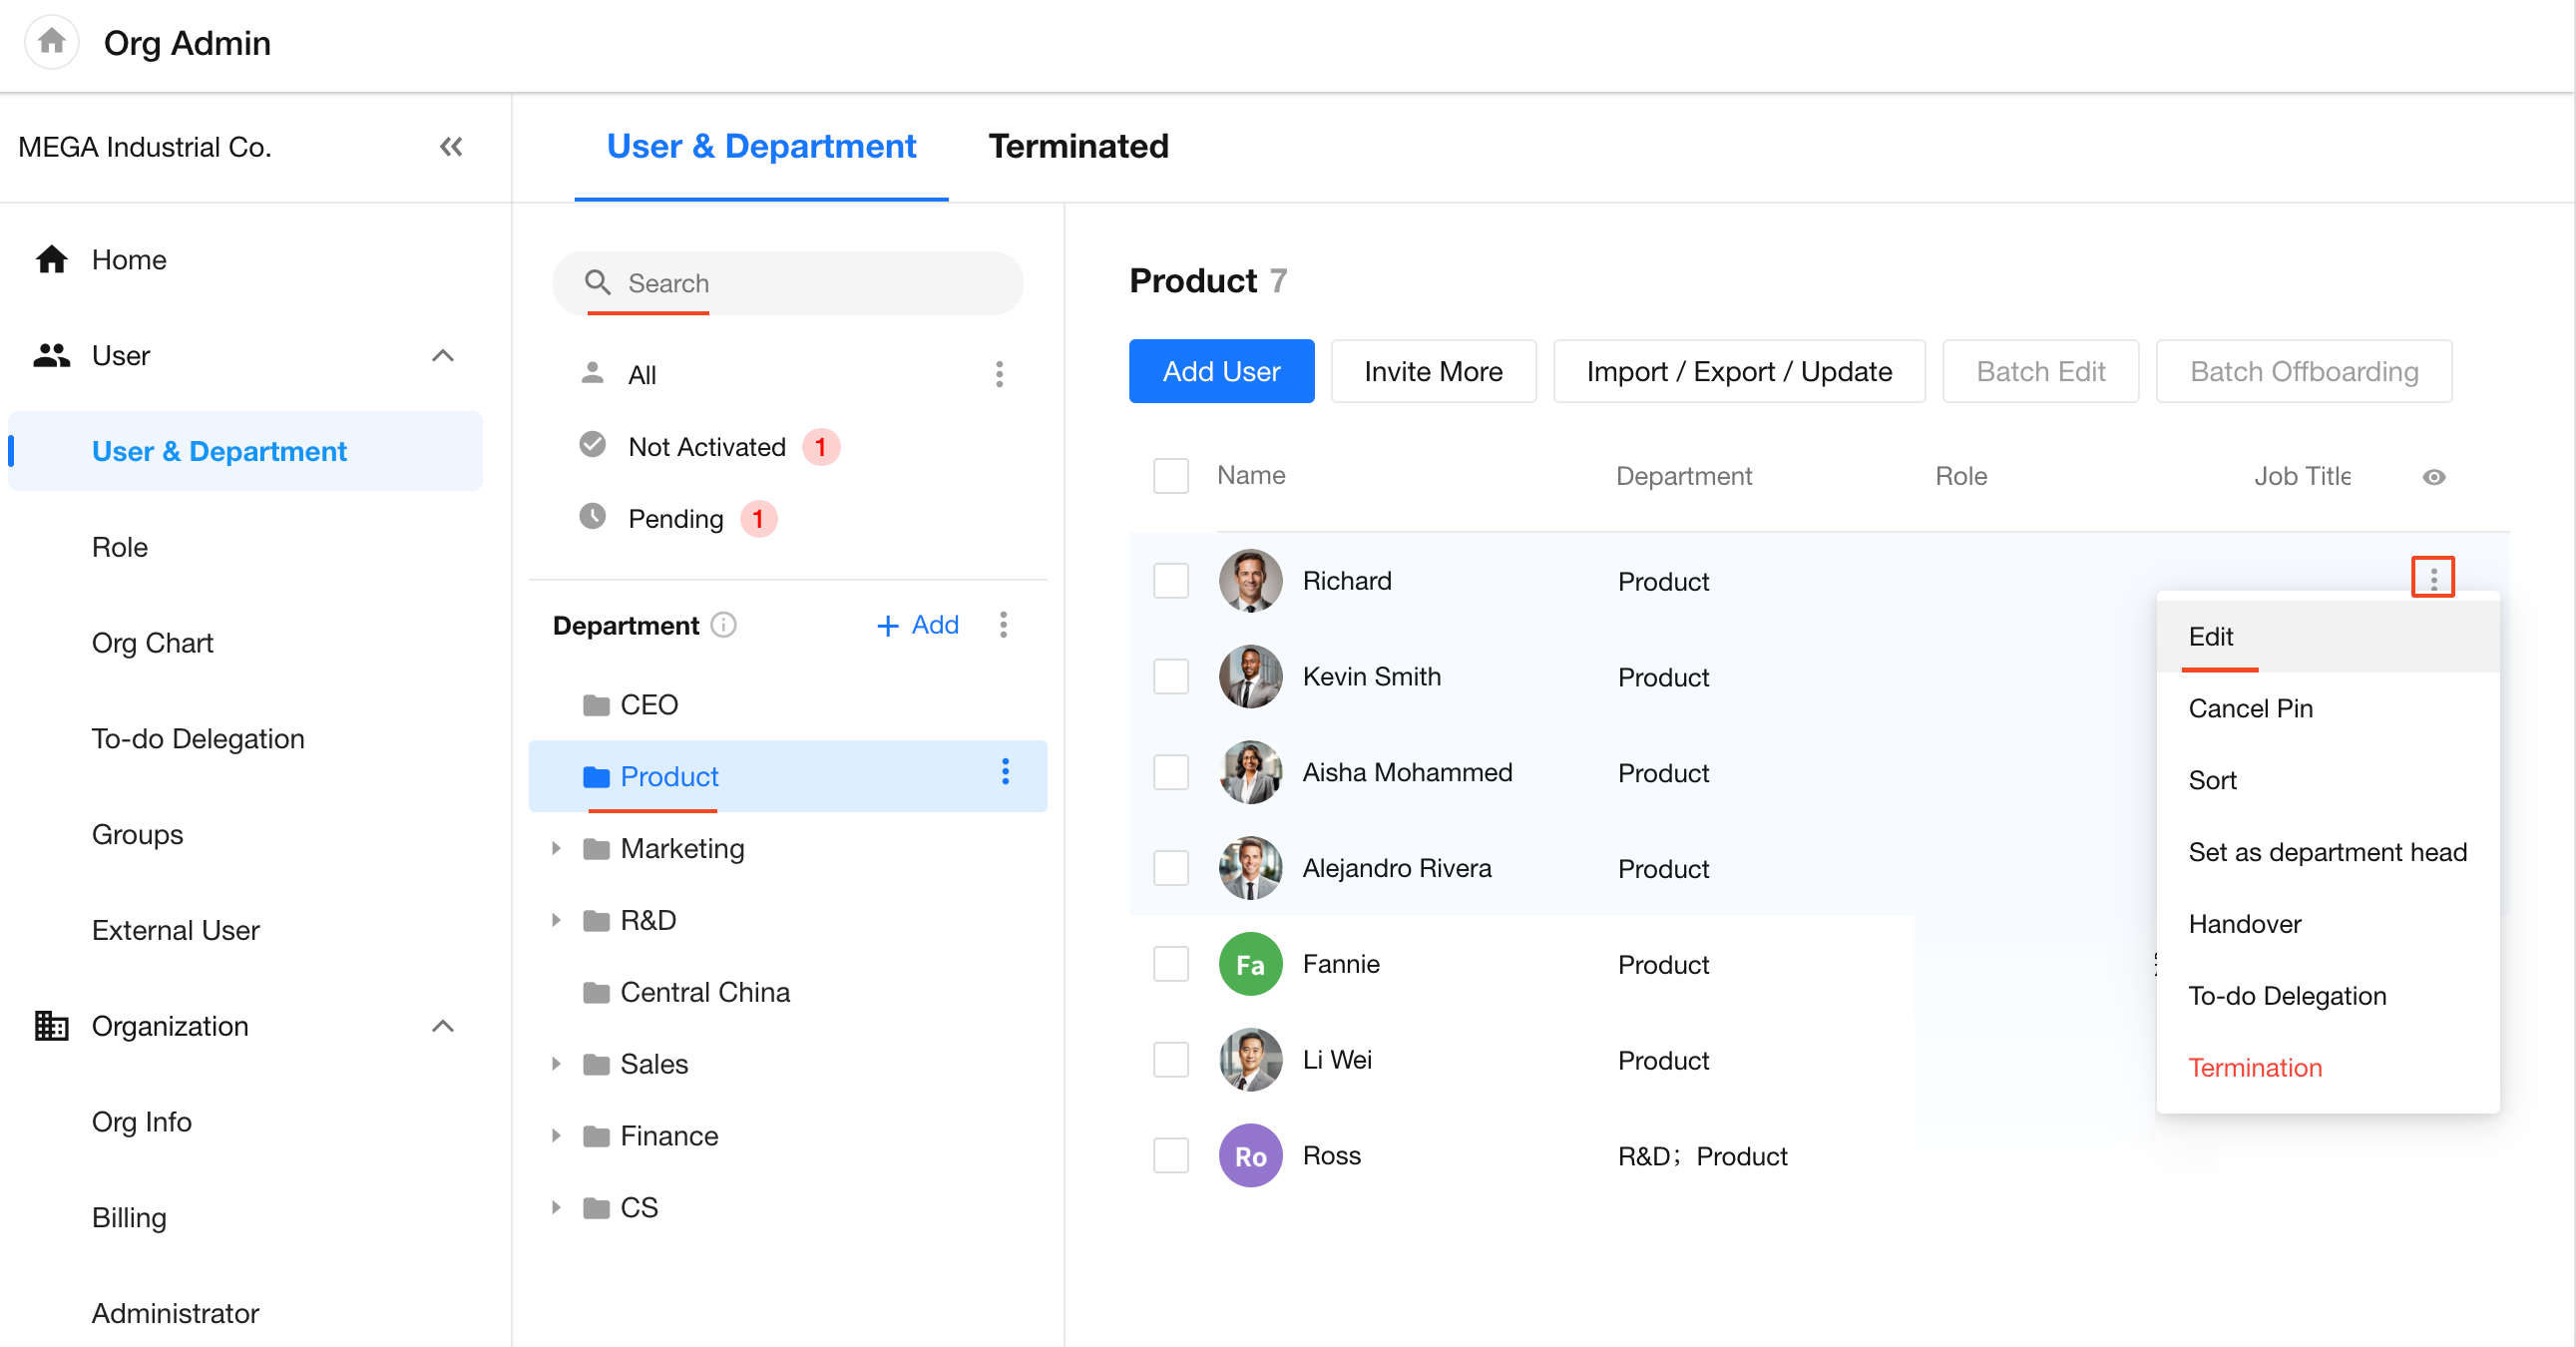Image resolution: width=2576 pixels, height=1347 pixels.
Task: Collapse the User section in sidebar
Action: (442, 356)
